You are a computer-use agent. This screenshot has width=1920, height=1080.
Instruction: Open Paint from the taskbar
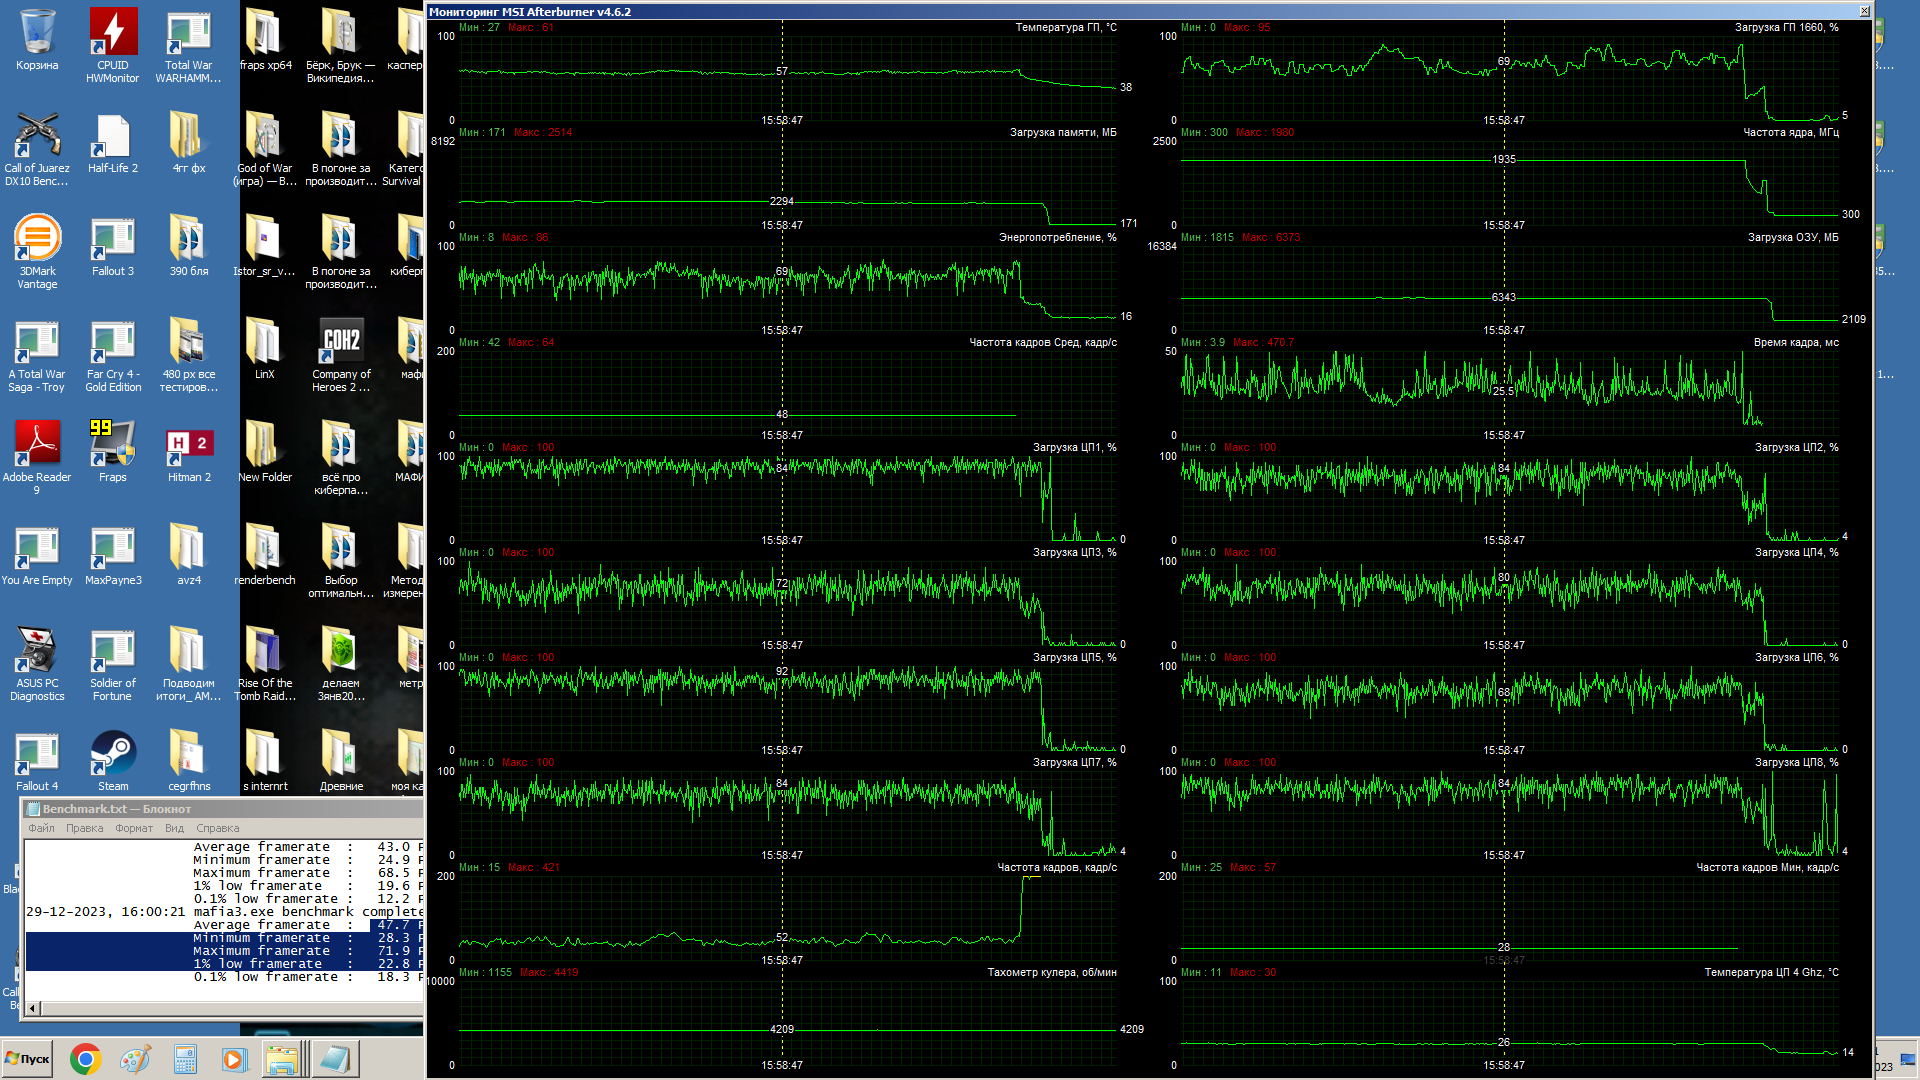point(135,1059)
